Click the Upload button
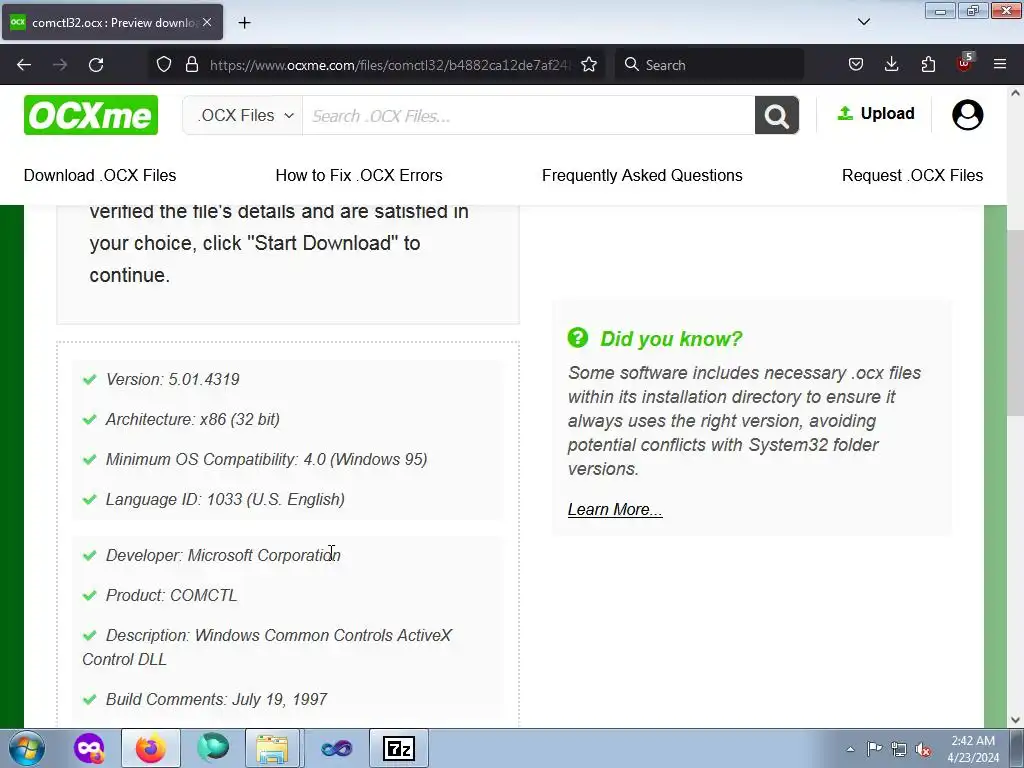This screenshot has height=768, width=1024. (876, 114)
